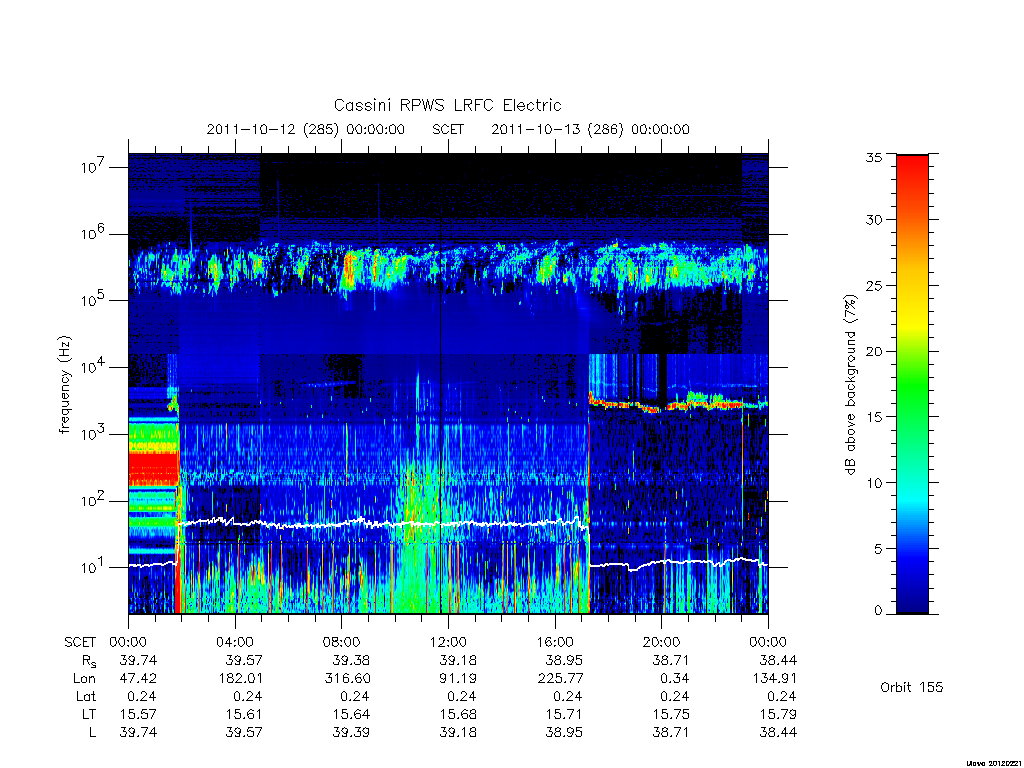Select the end date '2011-10-13 (286) 00:00:00'
The image size is (1024, 768).
[590, 129]
